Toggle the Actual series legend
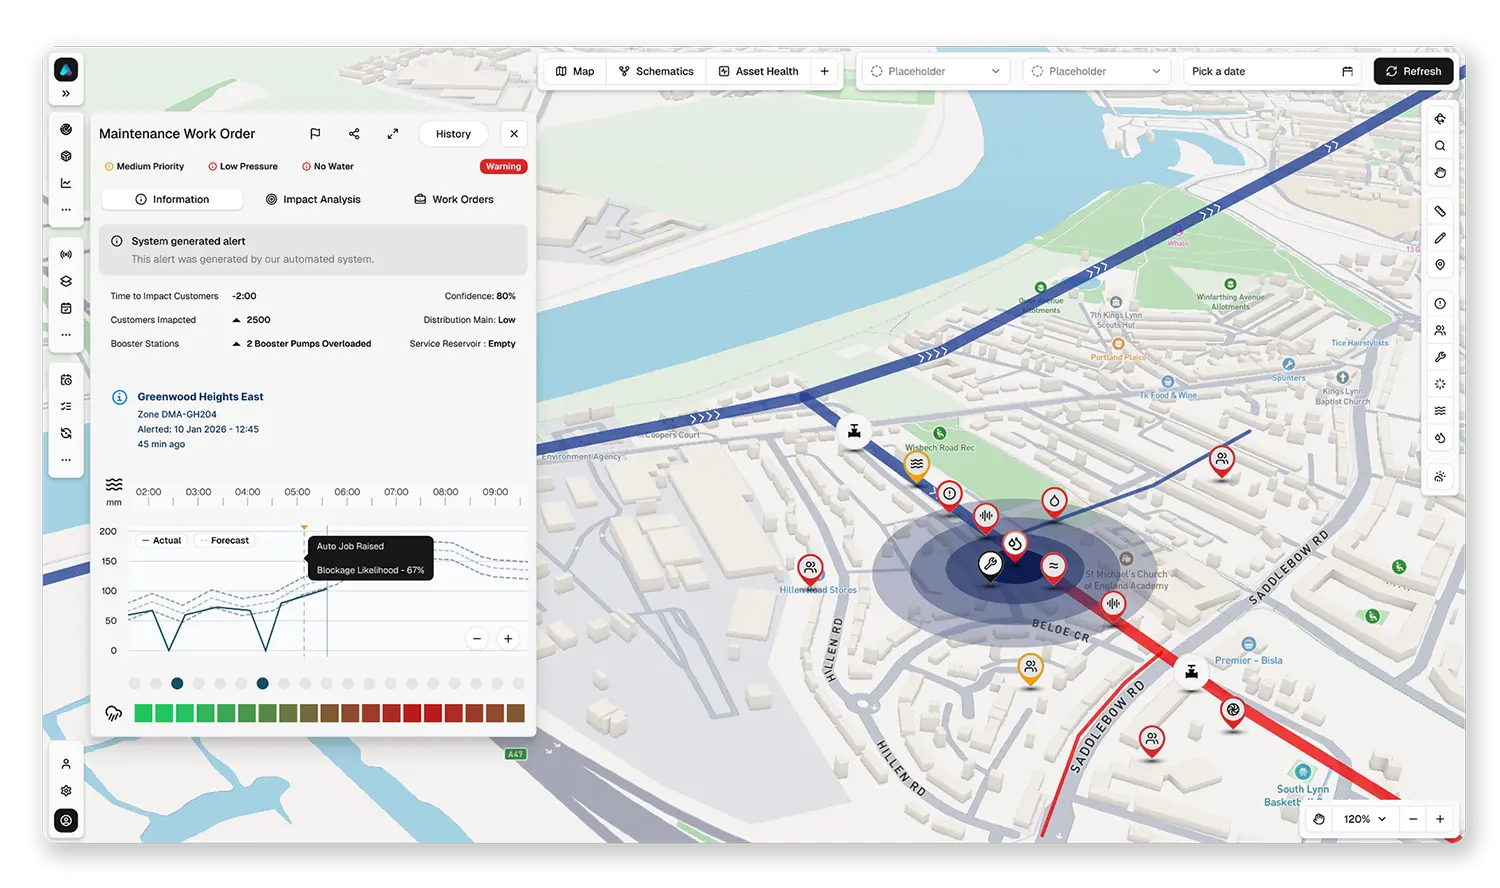 click(x=161, y=541)
